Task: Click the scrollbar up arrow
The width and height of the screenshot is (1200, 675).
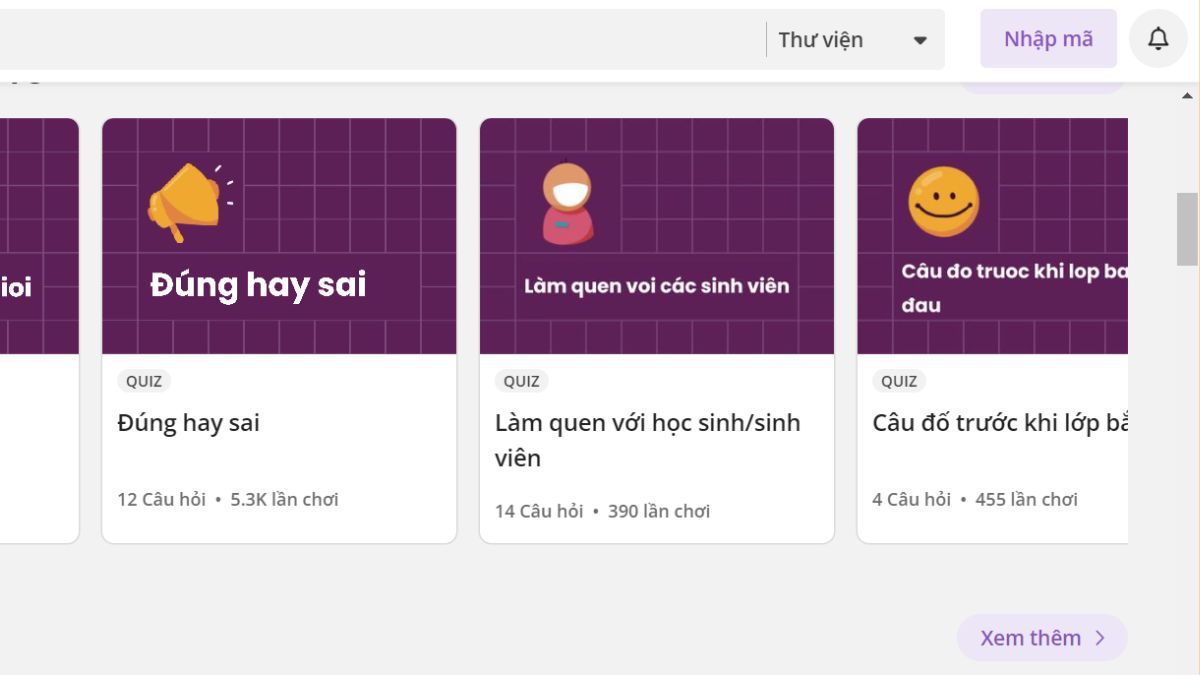Action: pyautogui.click(x=1187, y=96)
